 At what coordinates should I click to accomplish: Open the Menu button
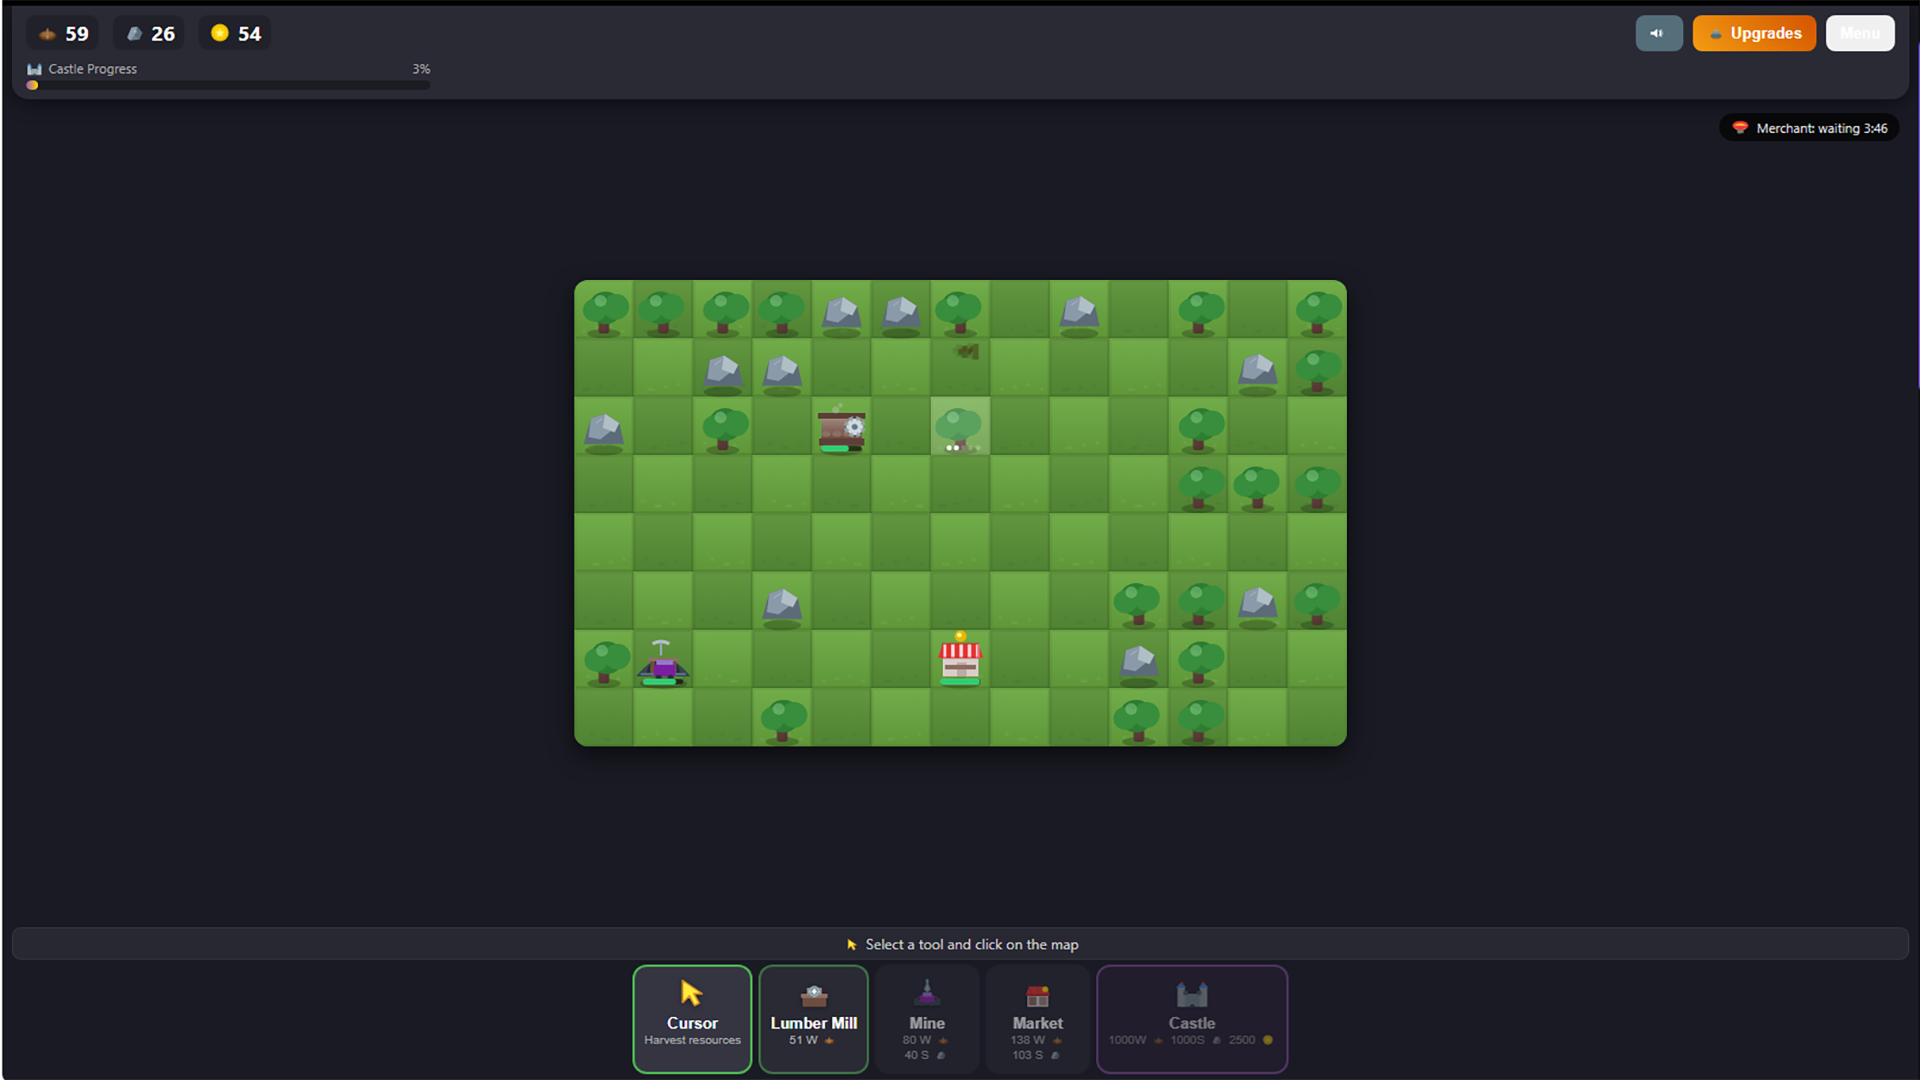coord(1860,33)
